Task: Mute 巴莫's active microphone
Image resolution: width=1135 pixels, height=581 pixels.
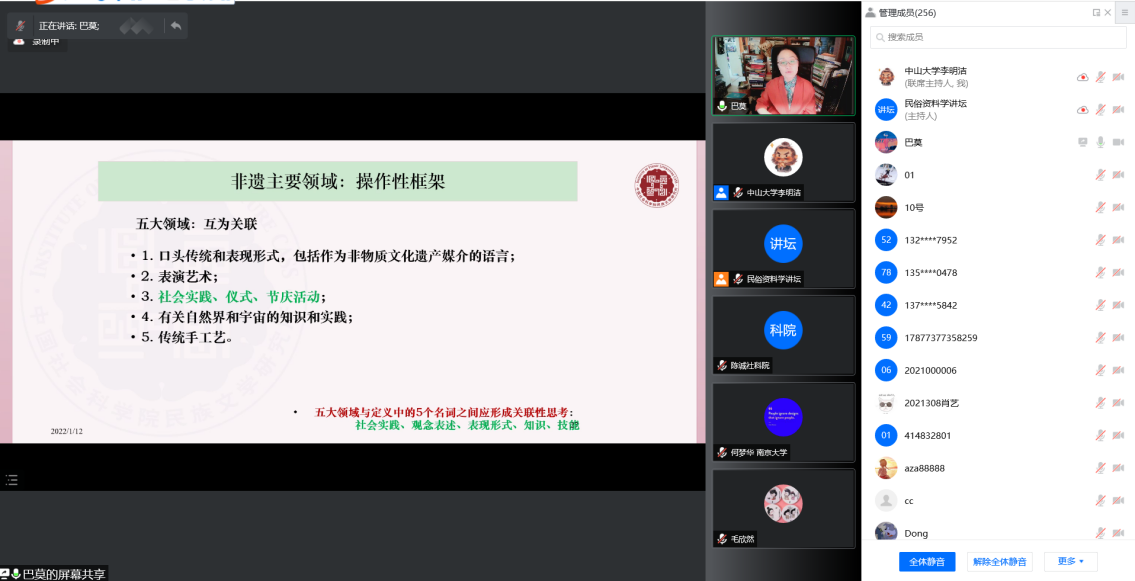Action: pos(1100,142)
